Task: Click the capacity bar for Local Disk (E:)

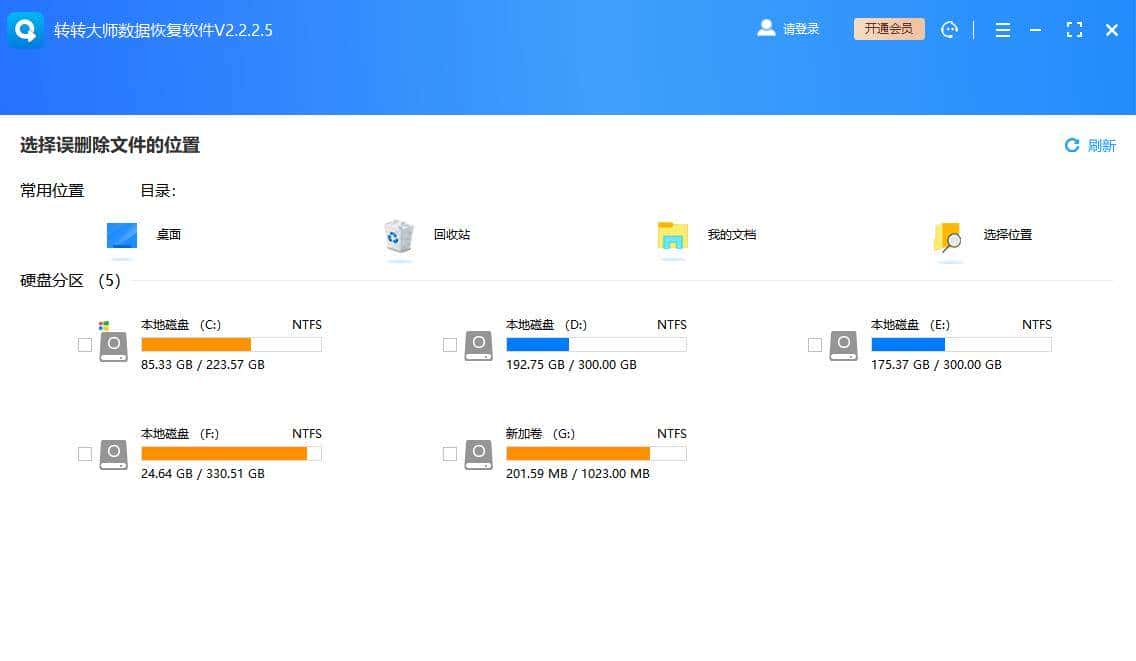Action: coord(960,344)
